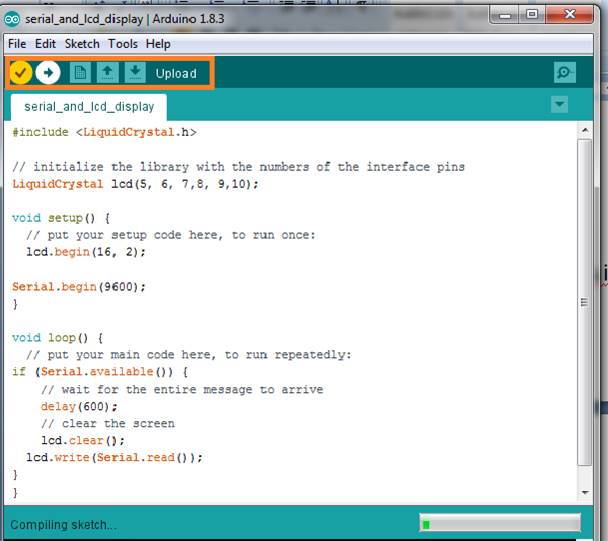Click the 'if (Serial.available()) {' line
Image resolution: width=608 pixels, height=541 pixels.
coord(100,372)
